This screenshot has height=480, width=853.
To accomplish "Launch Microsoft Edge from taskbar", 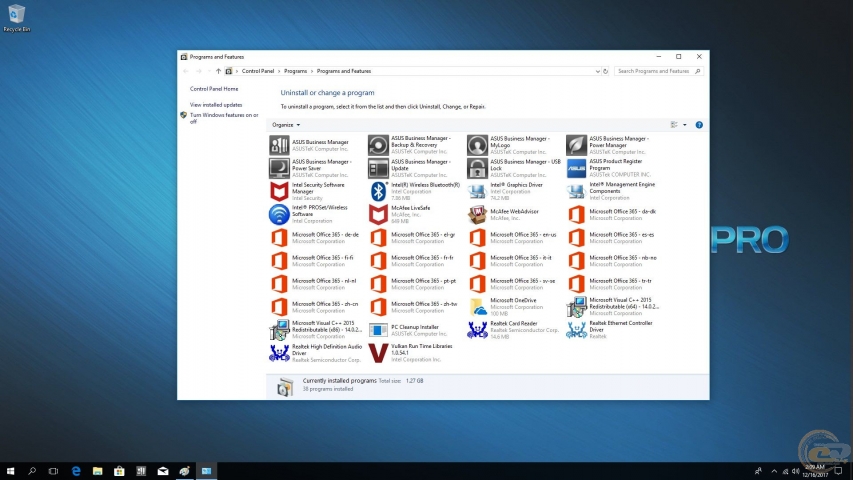I will [76, 471].
